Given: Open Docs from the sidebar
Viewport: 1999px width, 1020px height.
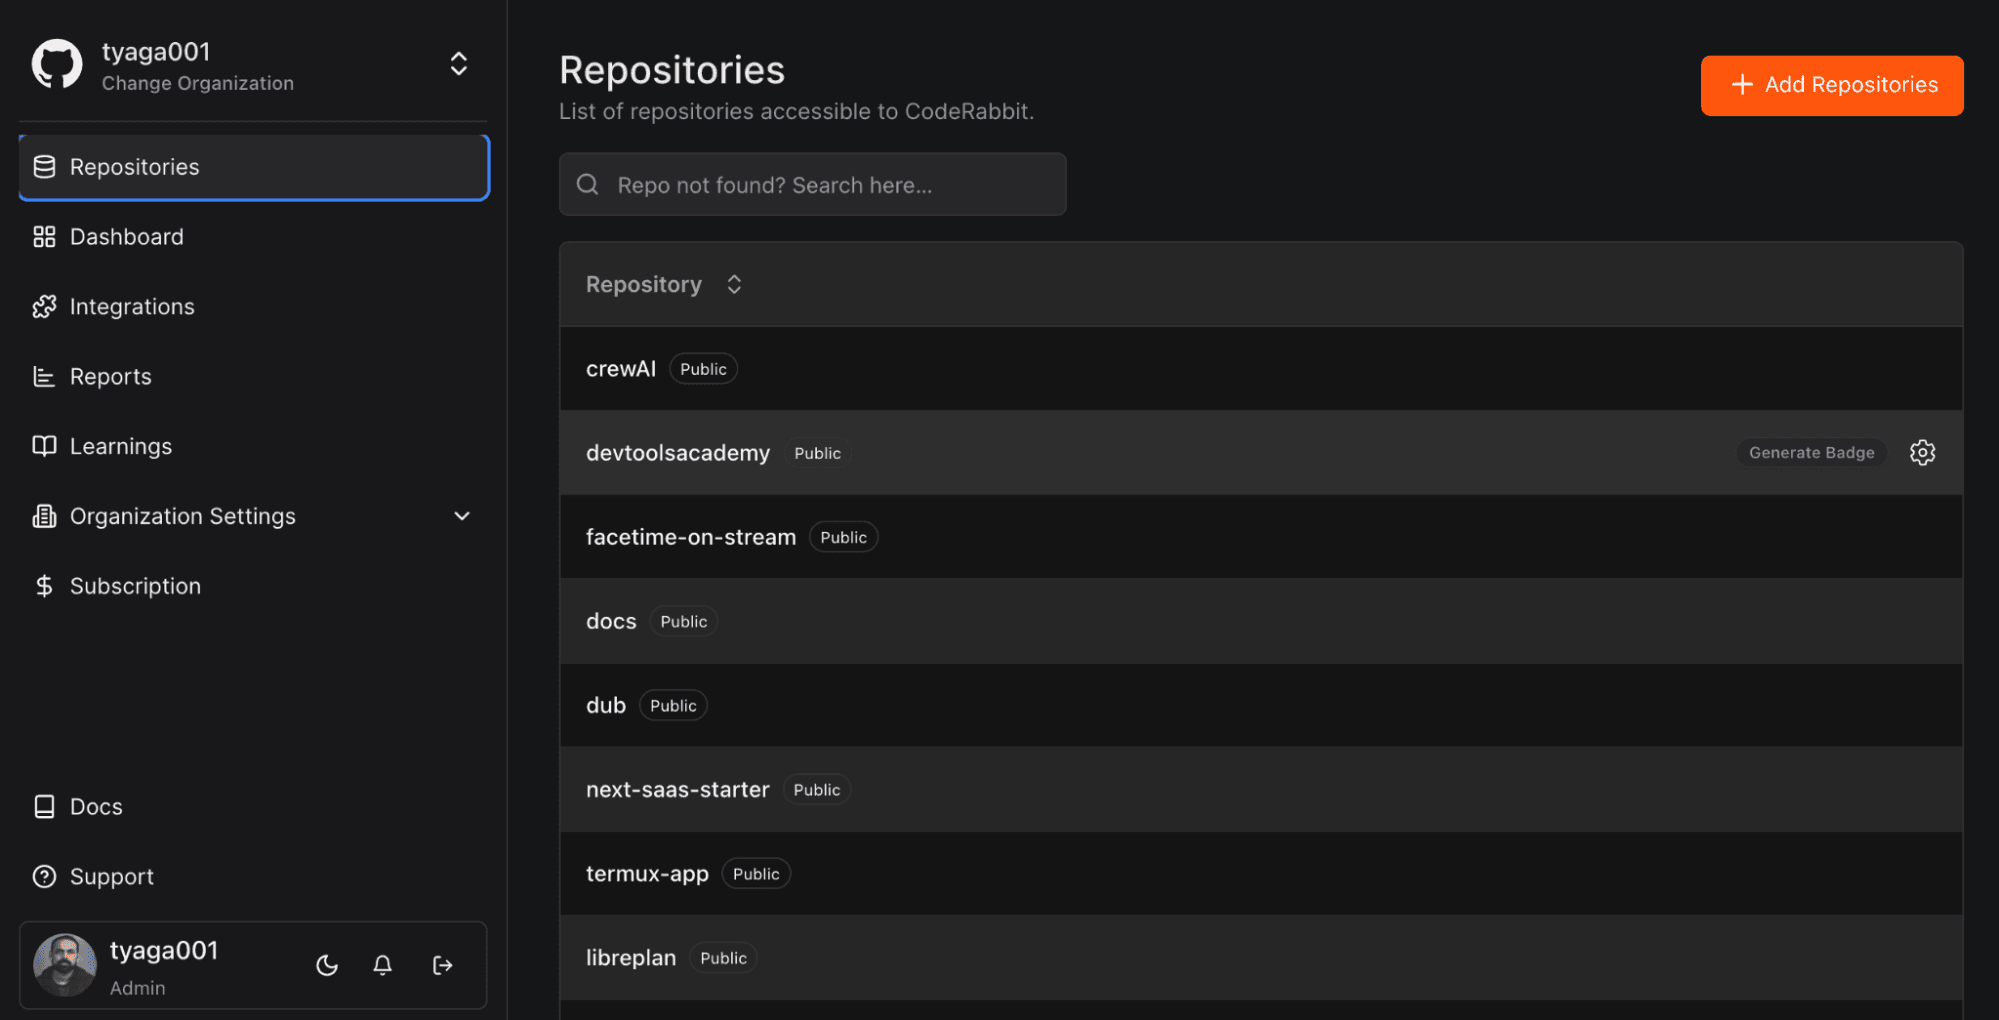Looking at the screenshot, I should [x=96, y=807].
